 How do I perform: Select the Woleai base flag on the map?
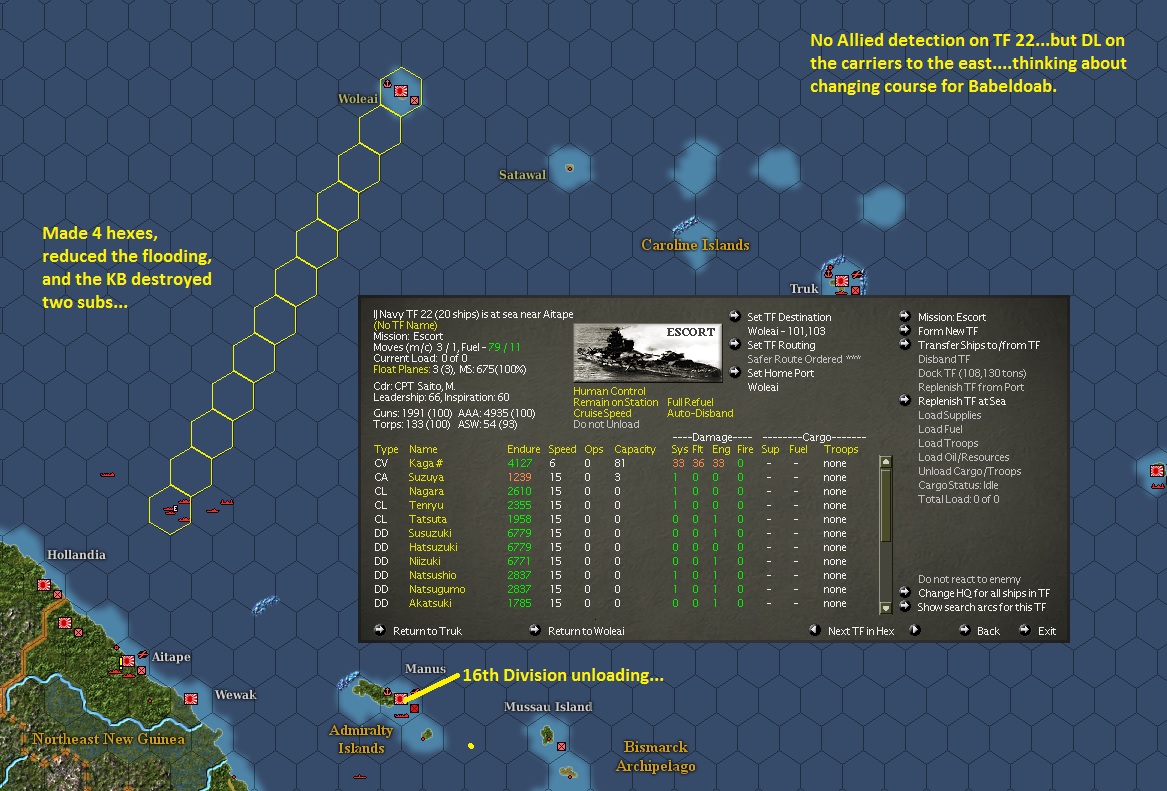coord(401,91)
